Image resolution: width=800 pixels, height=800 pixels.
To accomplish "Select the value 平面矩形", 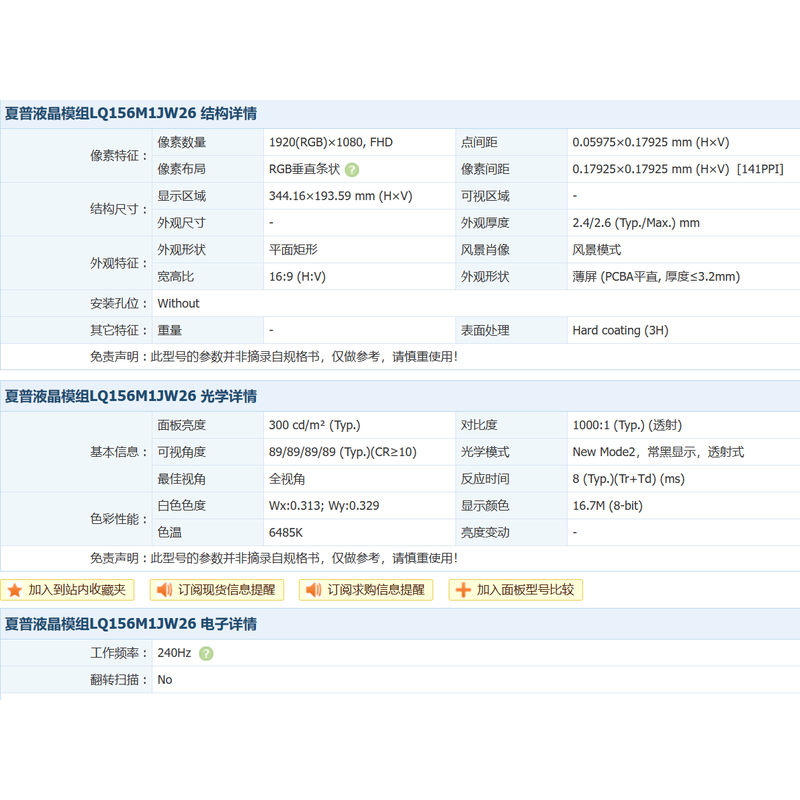I will pyautogui.click(x=293, y=249).
